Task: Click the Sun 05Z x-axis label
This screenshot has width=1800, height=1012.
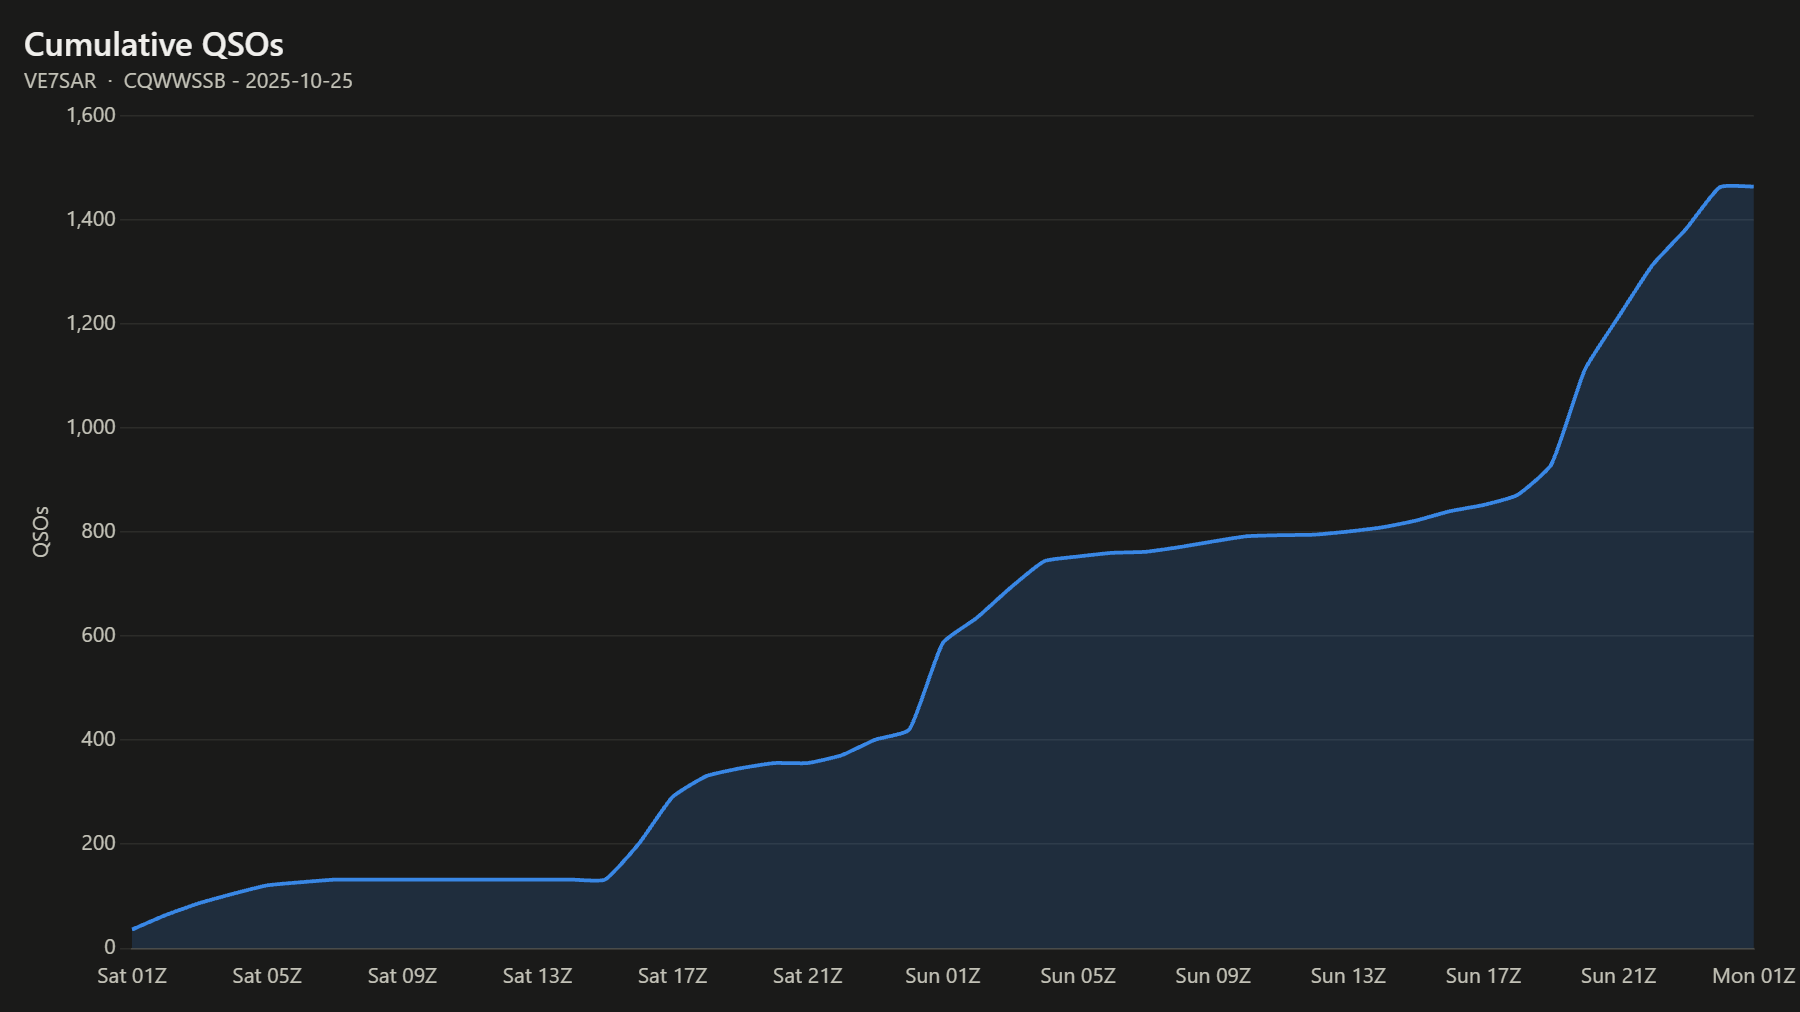Action: tap(1078, 976)
